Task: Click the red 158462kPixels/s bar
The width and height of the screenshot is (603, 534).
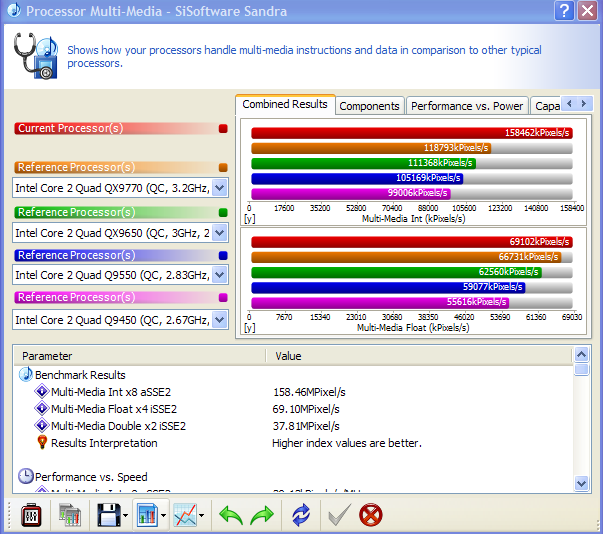Action: [412, 133]
